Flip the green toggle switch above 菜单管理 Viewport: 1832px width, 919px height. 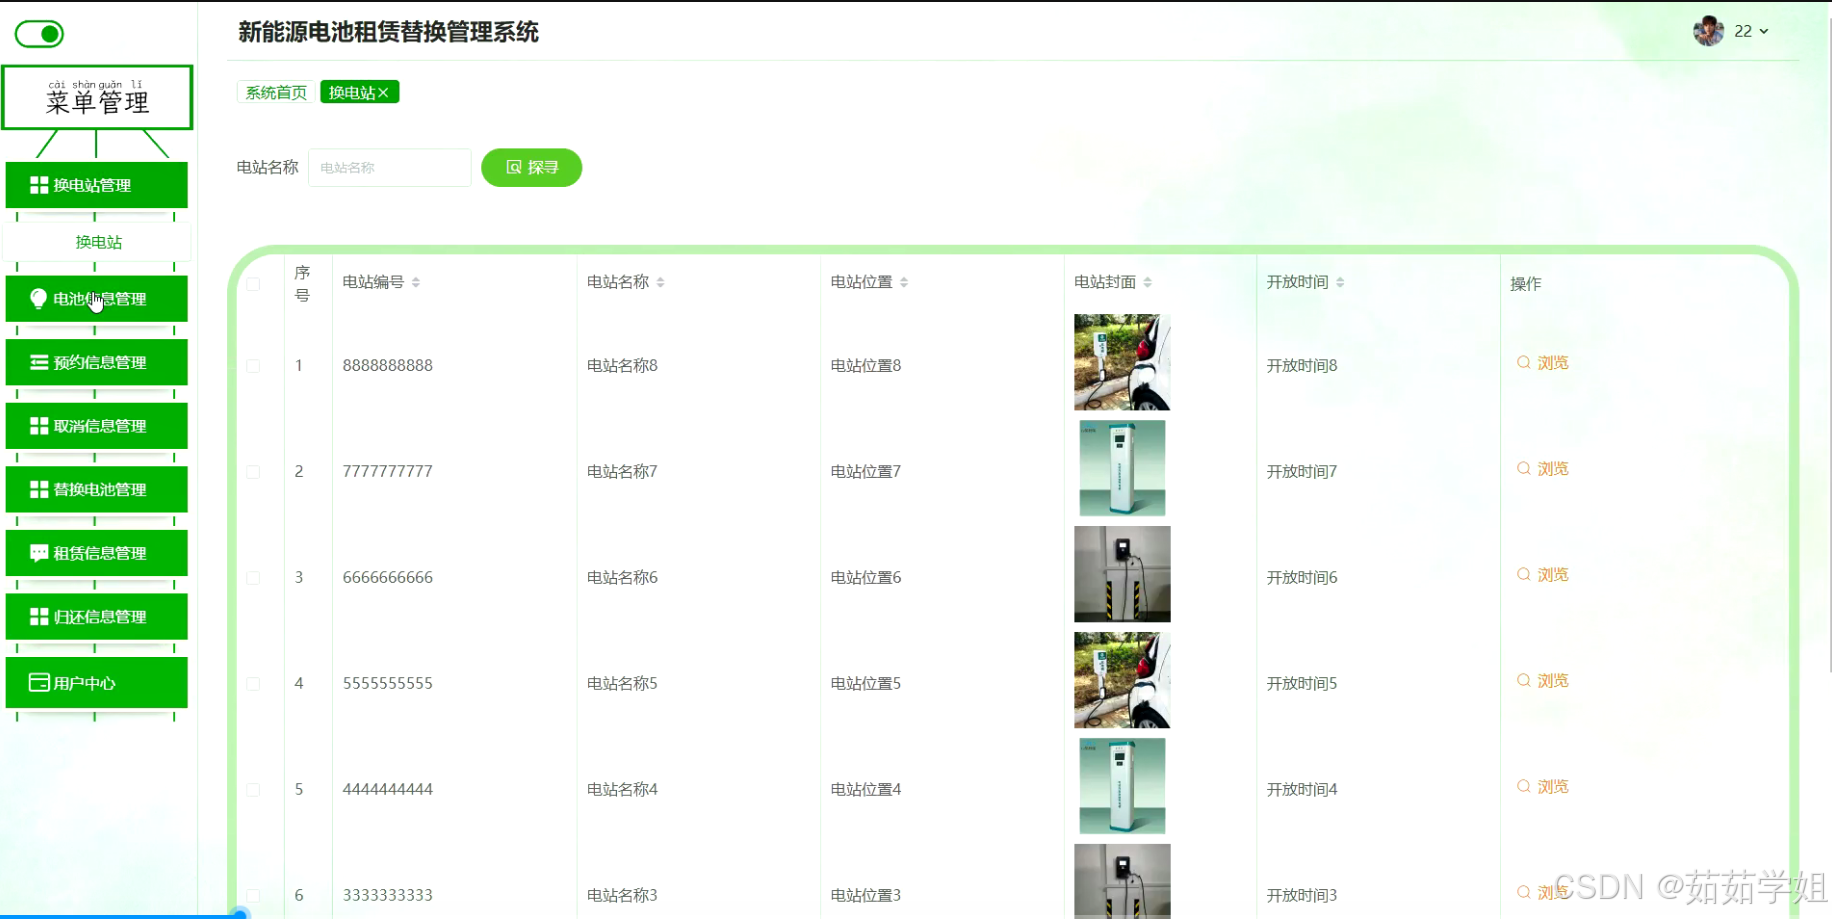tap(41, 33)
